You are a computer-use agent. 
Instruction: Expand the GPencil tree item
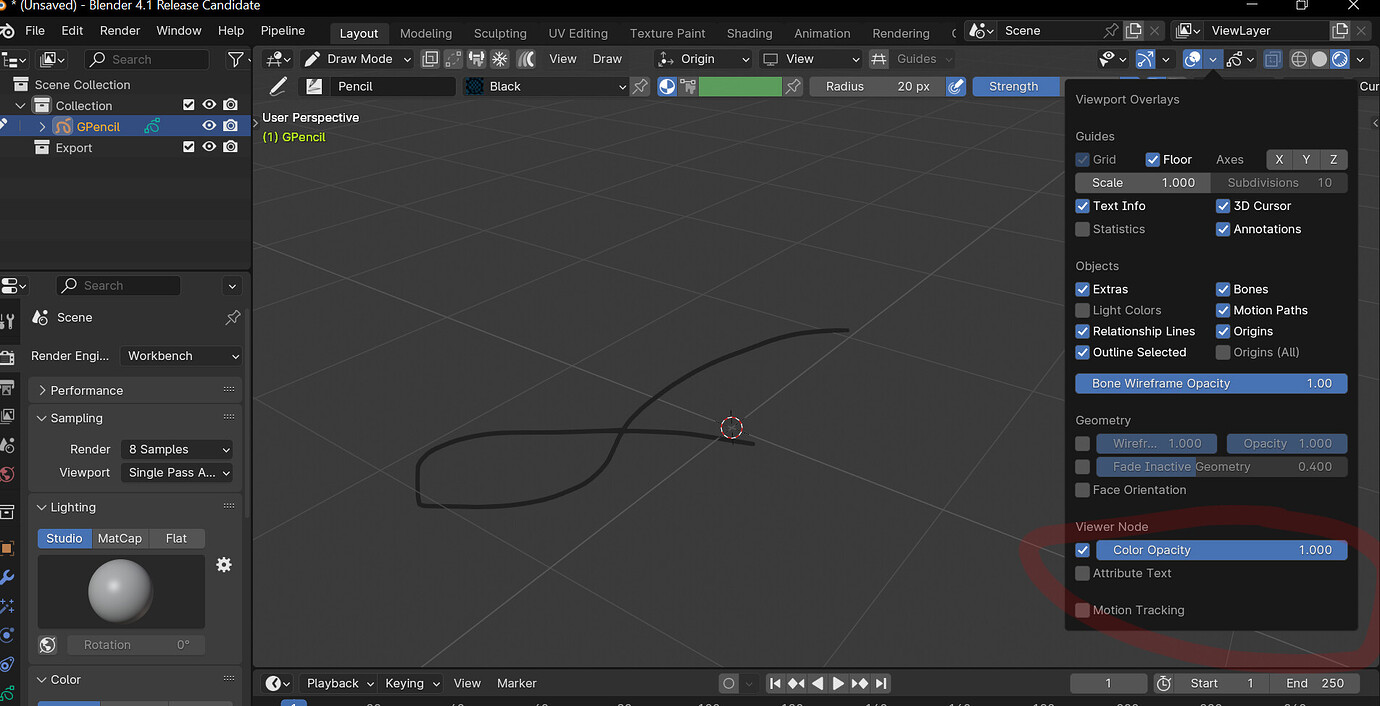click(x=42, y=127)
